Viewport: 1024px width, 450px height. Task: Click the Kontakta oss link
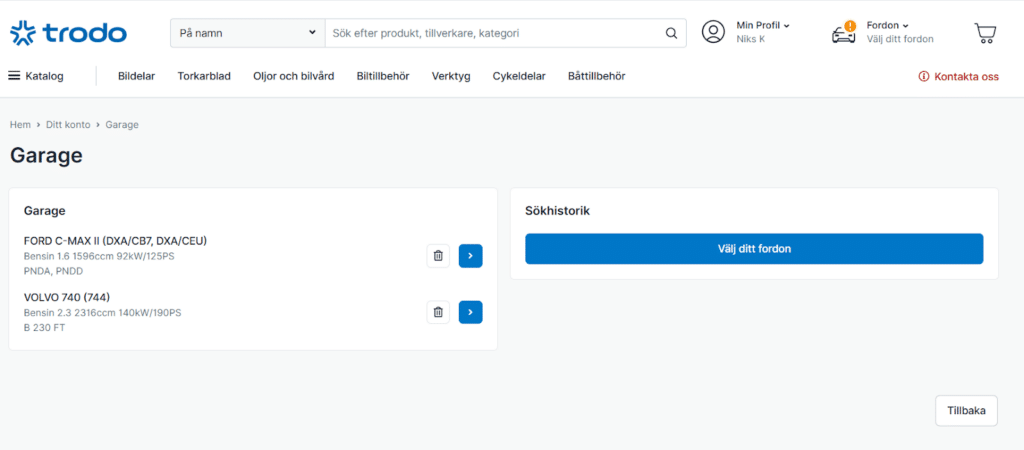point(958,76)
